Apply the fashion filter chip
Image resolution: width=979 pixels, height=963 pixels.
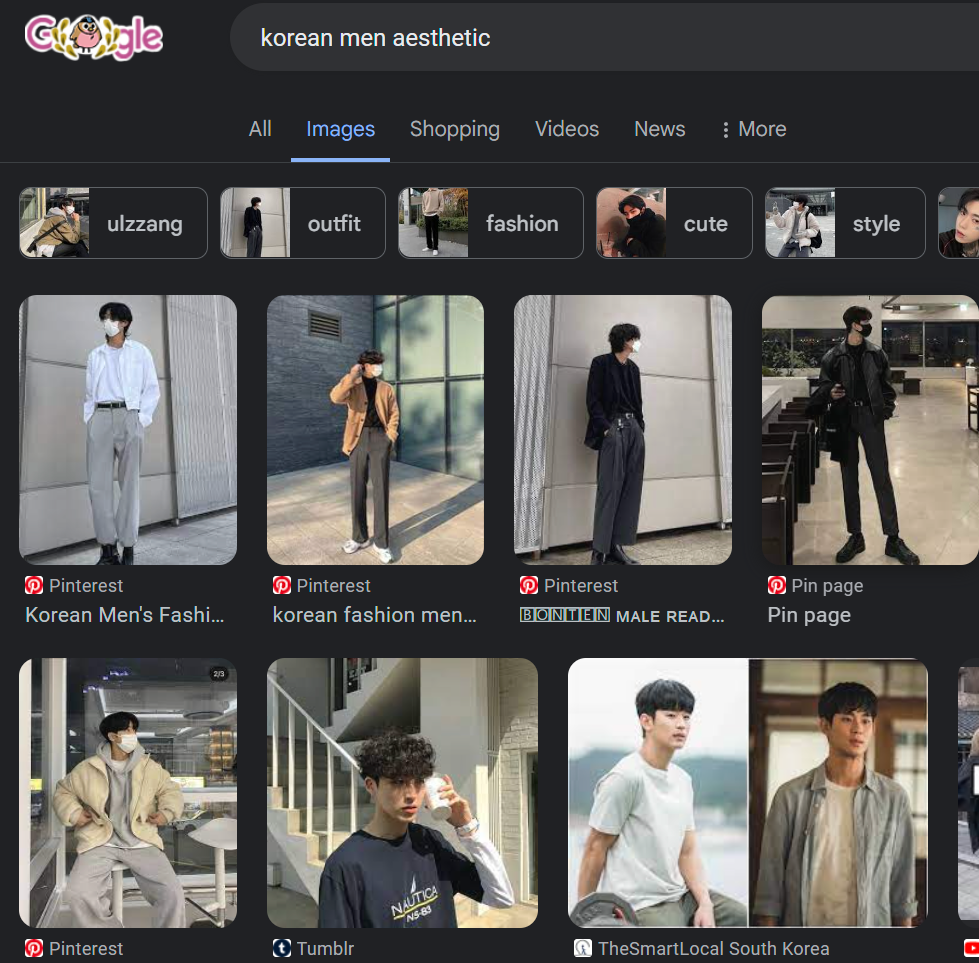tap(490, 223)
